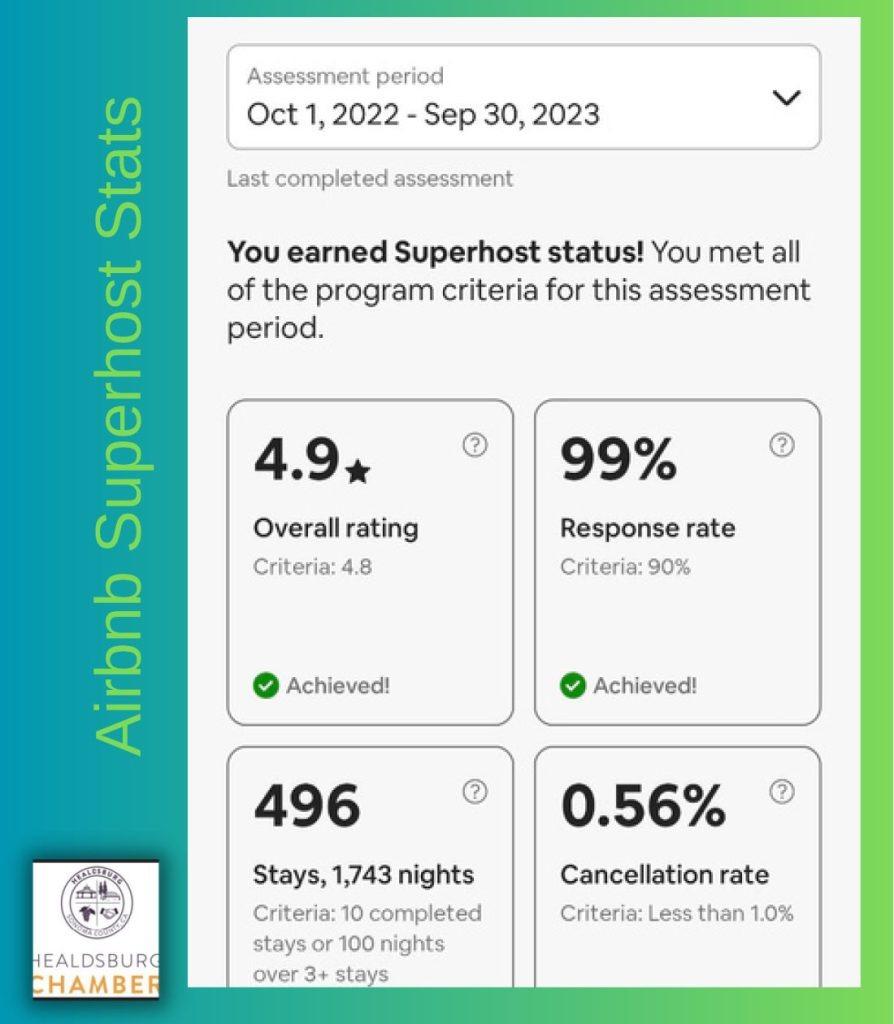Viewport: 894px width, 1024px height.
Task: Click help icon on Response rate card
Action: [782, 446]
